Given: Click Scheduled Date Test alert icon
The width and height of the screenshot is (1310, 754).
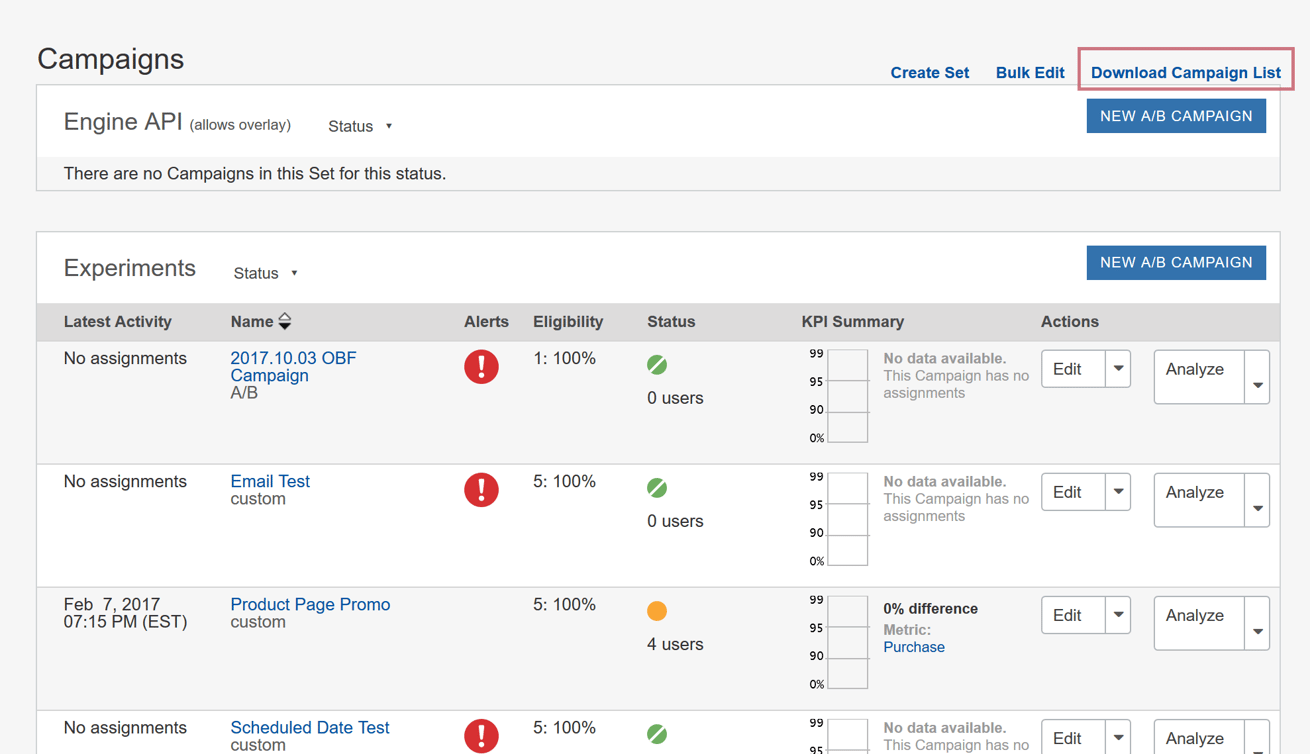Looking at the screenshot, I should pyautogui.click(x=481, y=735).
